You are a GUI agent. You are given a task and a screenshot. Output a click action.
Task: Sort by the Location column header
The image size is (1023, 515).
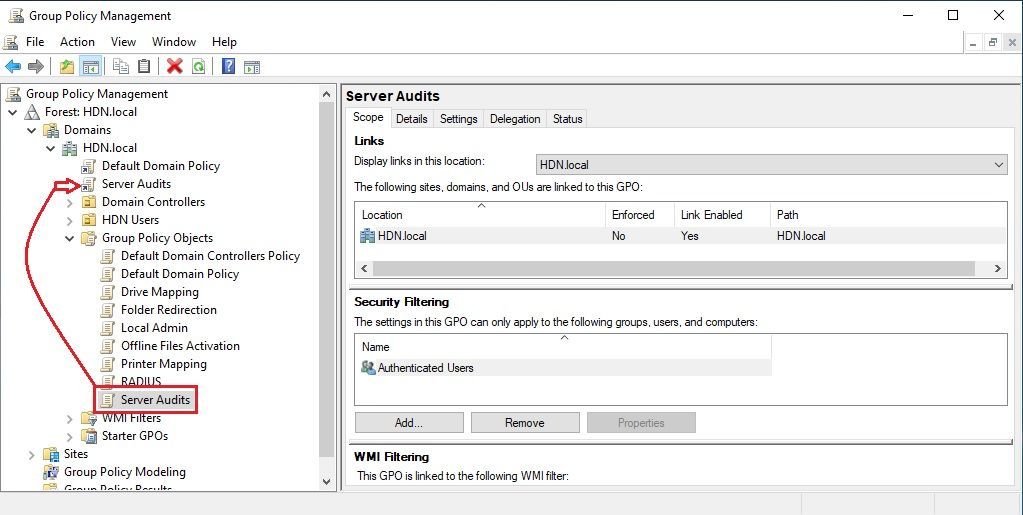click(481, 215)
